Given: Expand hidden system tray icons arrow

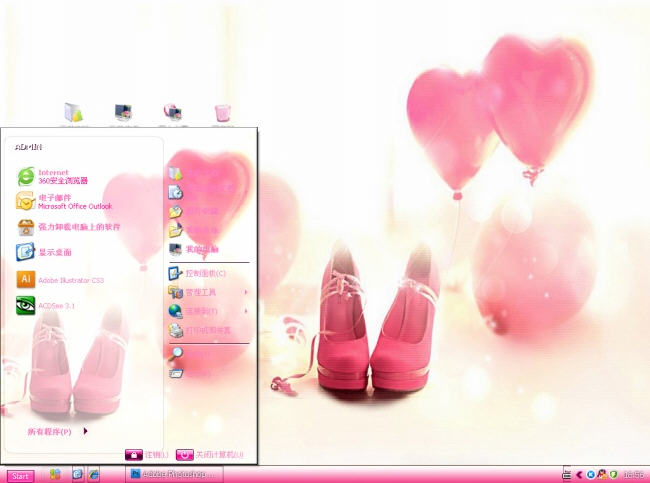Looking at the screenshot, I should 579,475.
